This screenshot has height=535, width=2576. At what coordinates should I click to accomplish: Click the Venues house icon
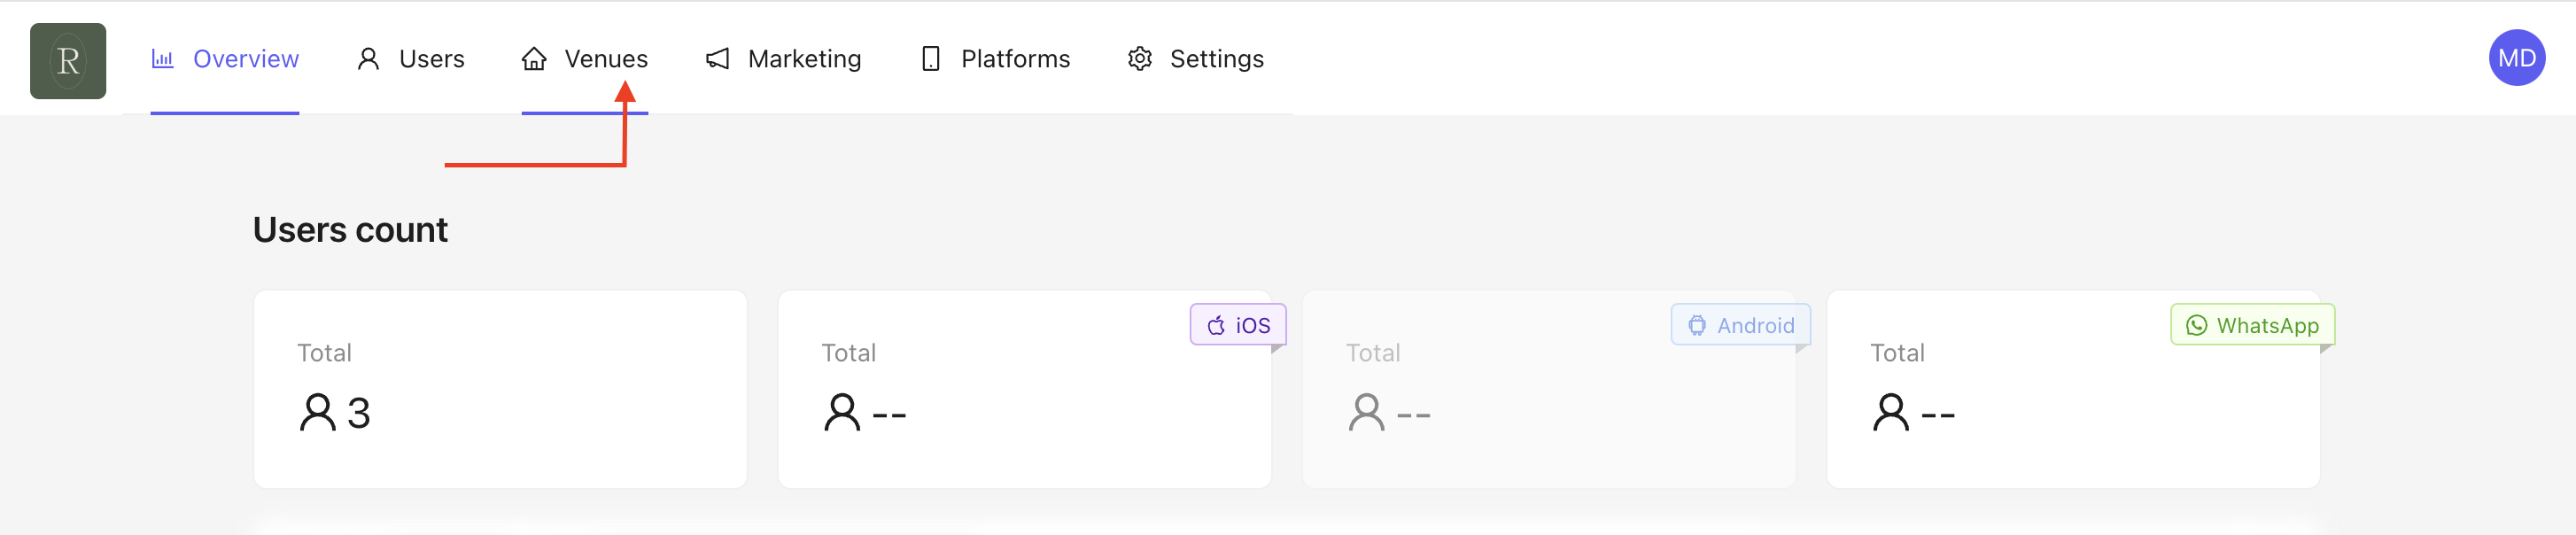click(x=534, y=59)
